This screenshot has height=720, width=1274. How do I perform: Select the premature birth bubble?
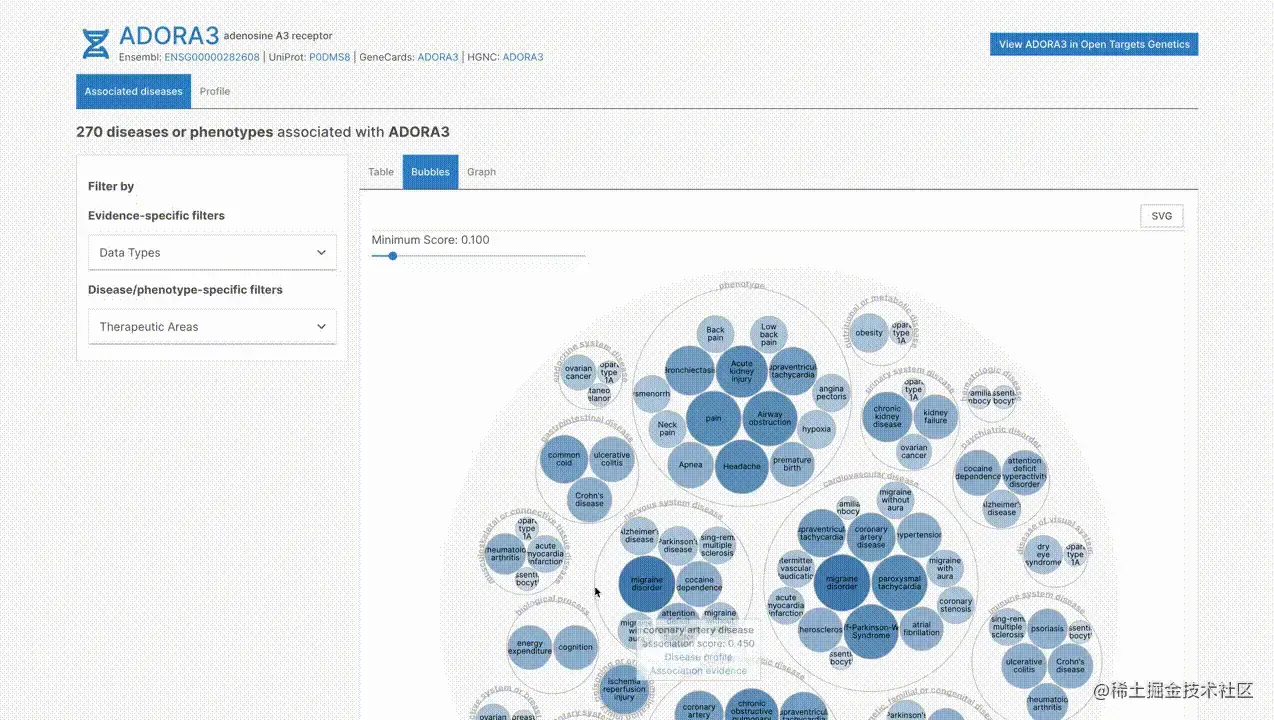(x=792, y=465)
